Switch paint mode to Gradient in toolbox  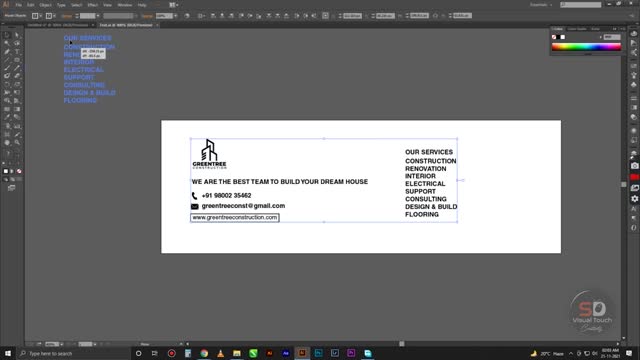click(12, 171)
